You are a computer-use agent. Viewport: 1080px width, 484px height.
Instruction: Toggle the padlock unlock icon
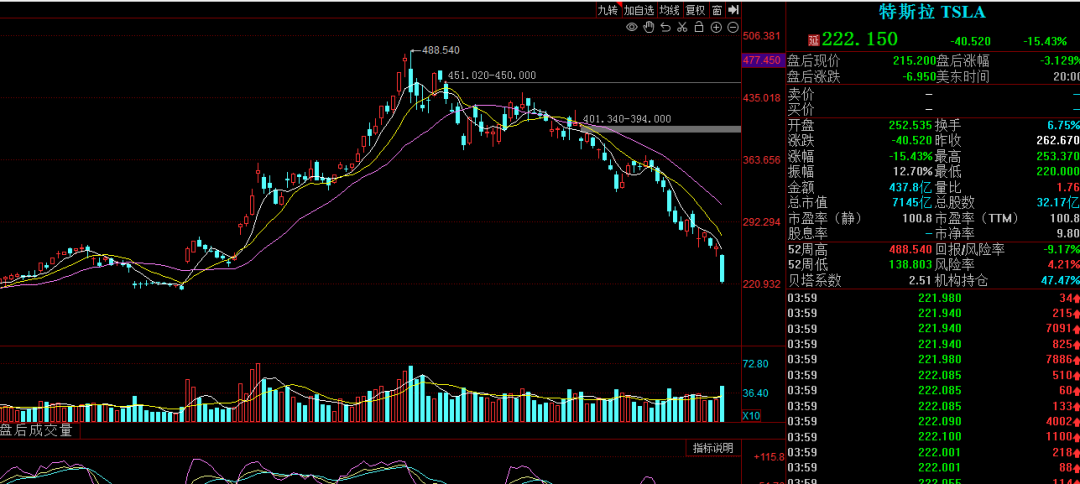pos(698,27)
